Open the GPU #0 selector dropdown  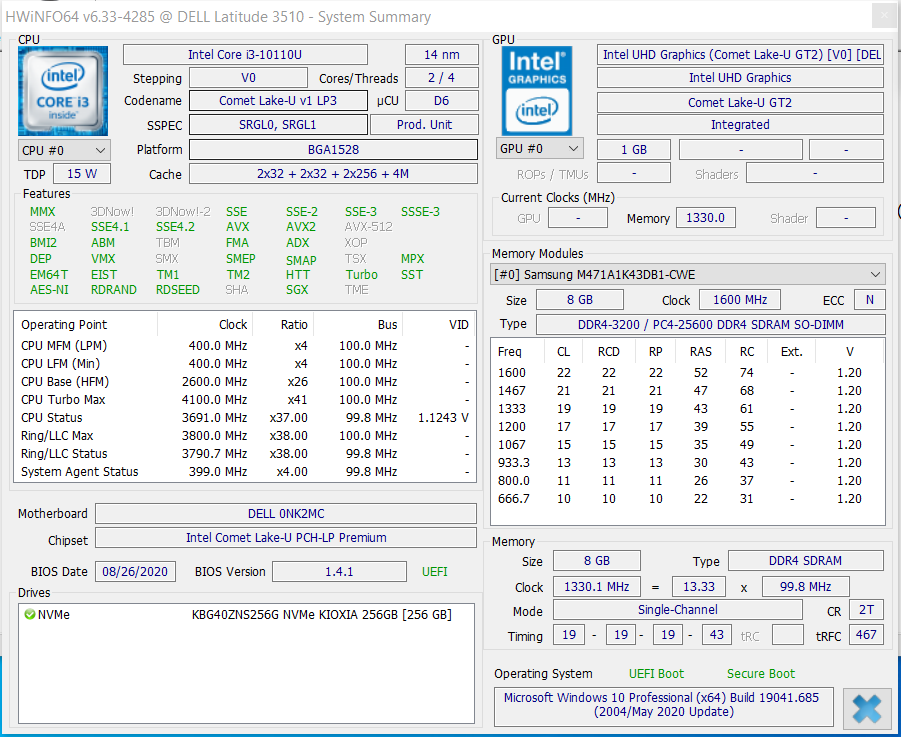pos(540,149)
